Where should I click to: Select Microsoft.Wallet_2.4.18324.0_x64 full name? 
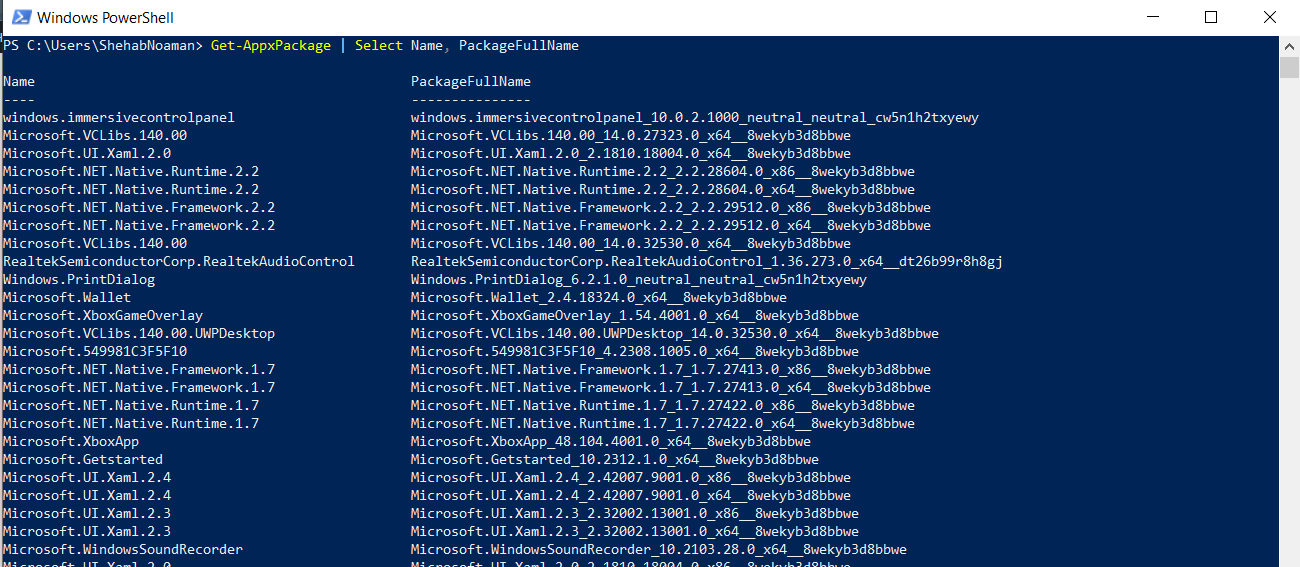pos(599,298)
